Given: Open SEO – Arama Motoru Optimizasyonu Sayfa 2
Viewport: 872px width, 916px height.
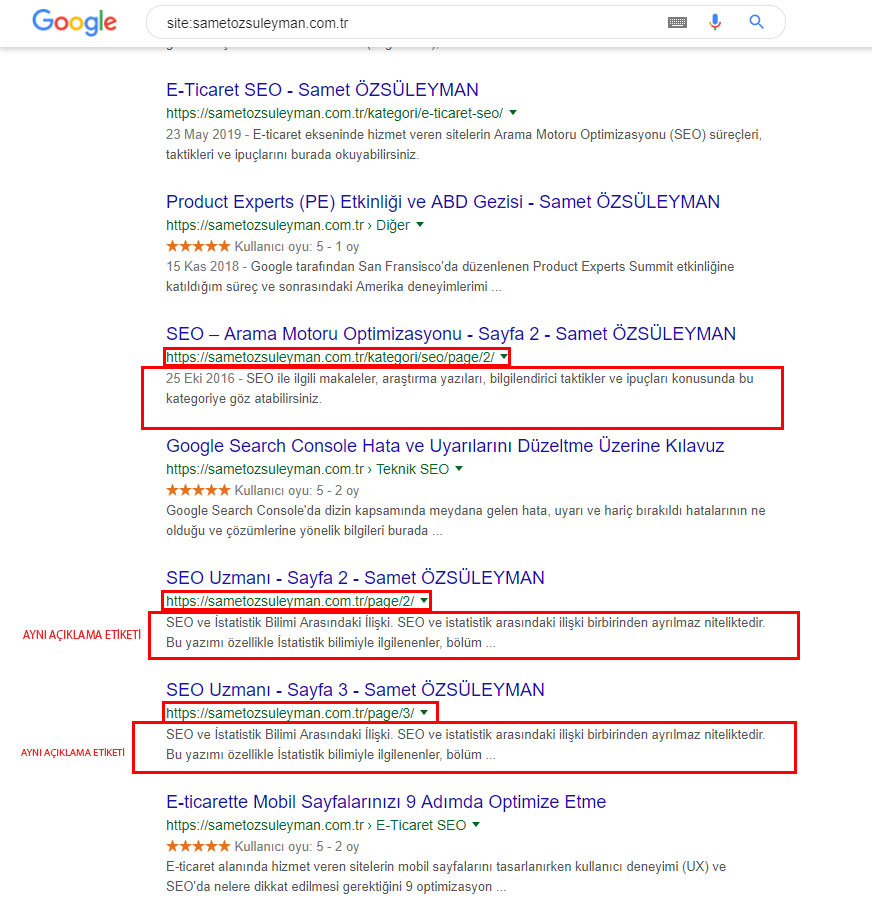Looking at the screenshot, I should (451, 334).
